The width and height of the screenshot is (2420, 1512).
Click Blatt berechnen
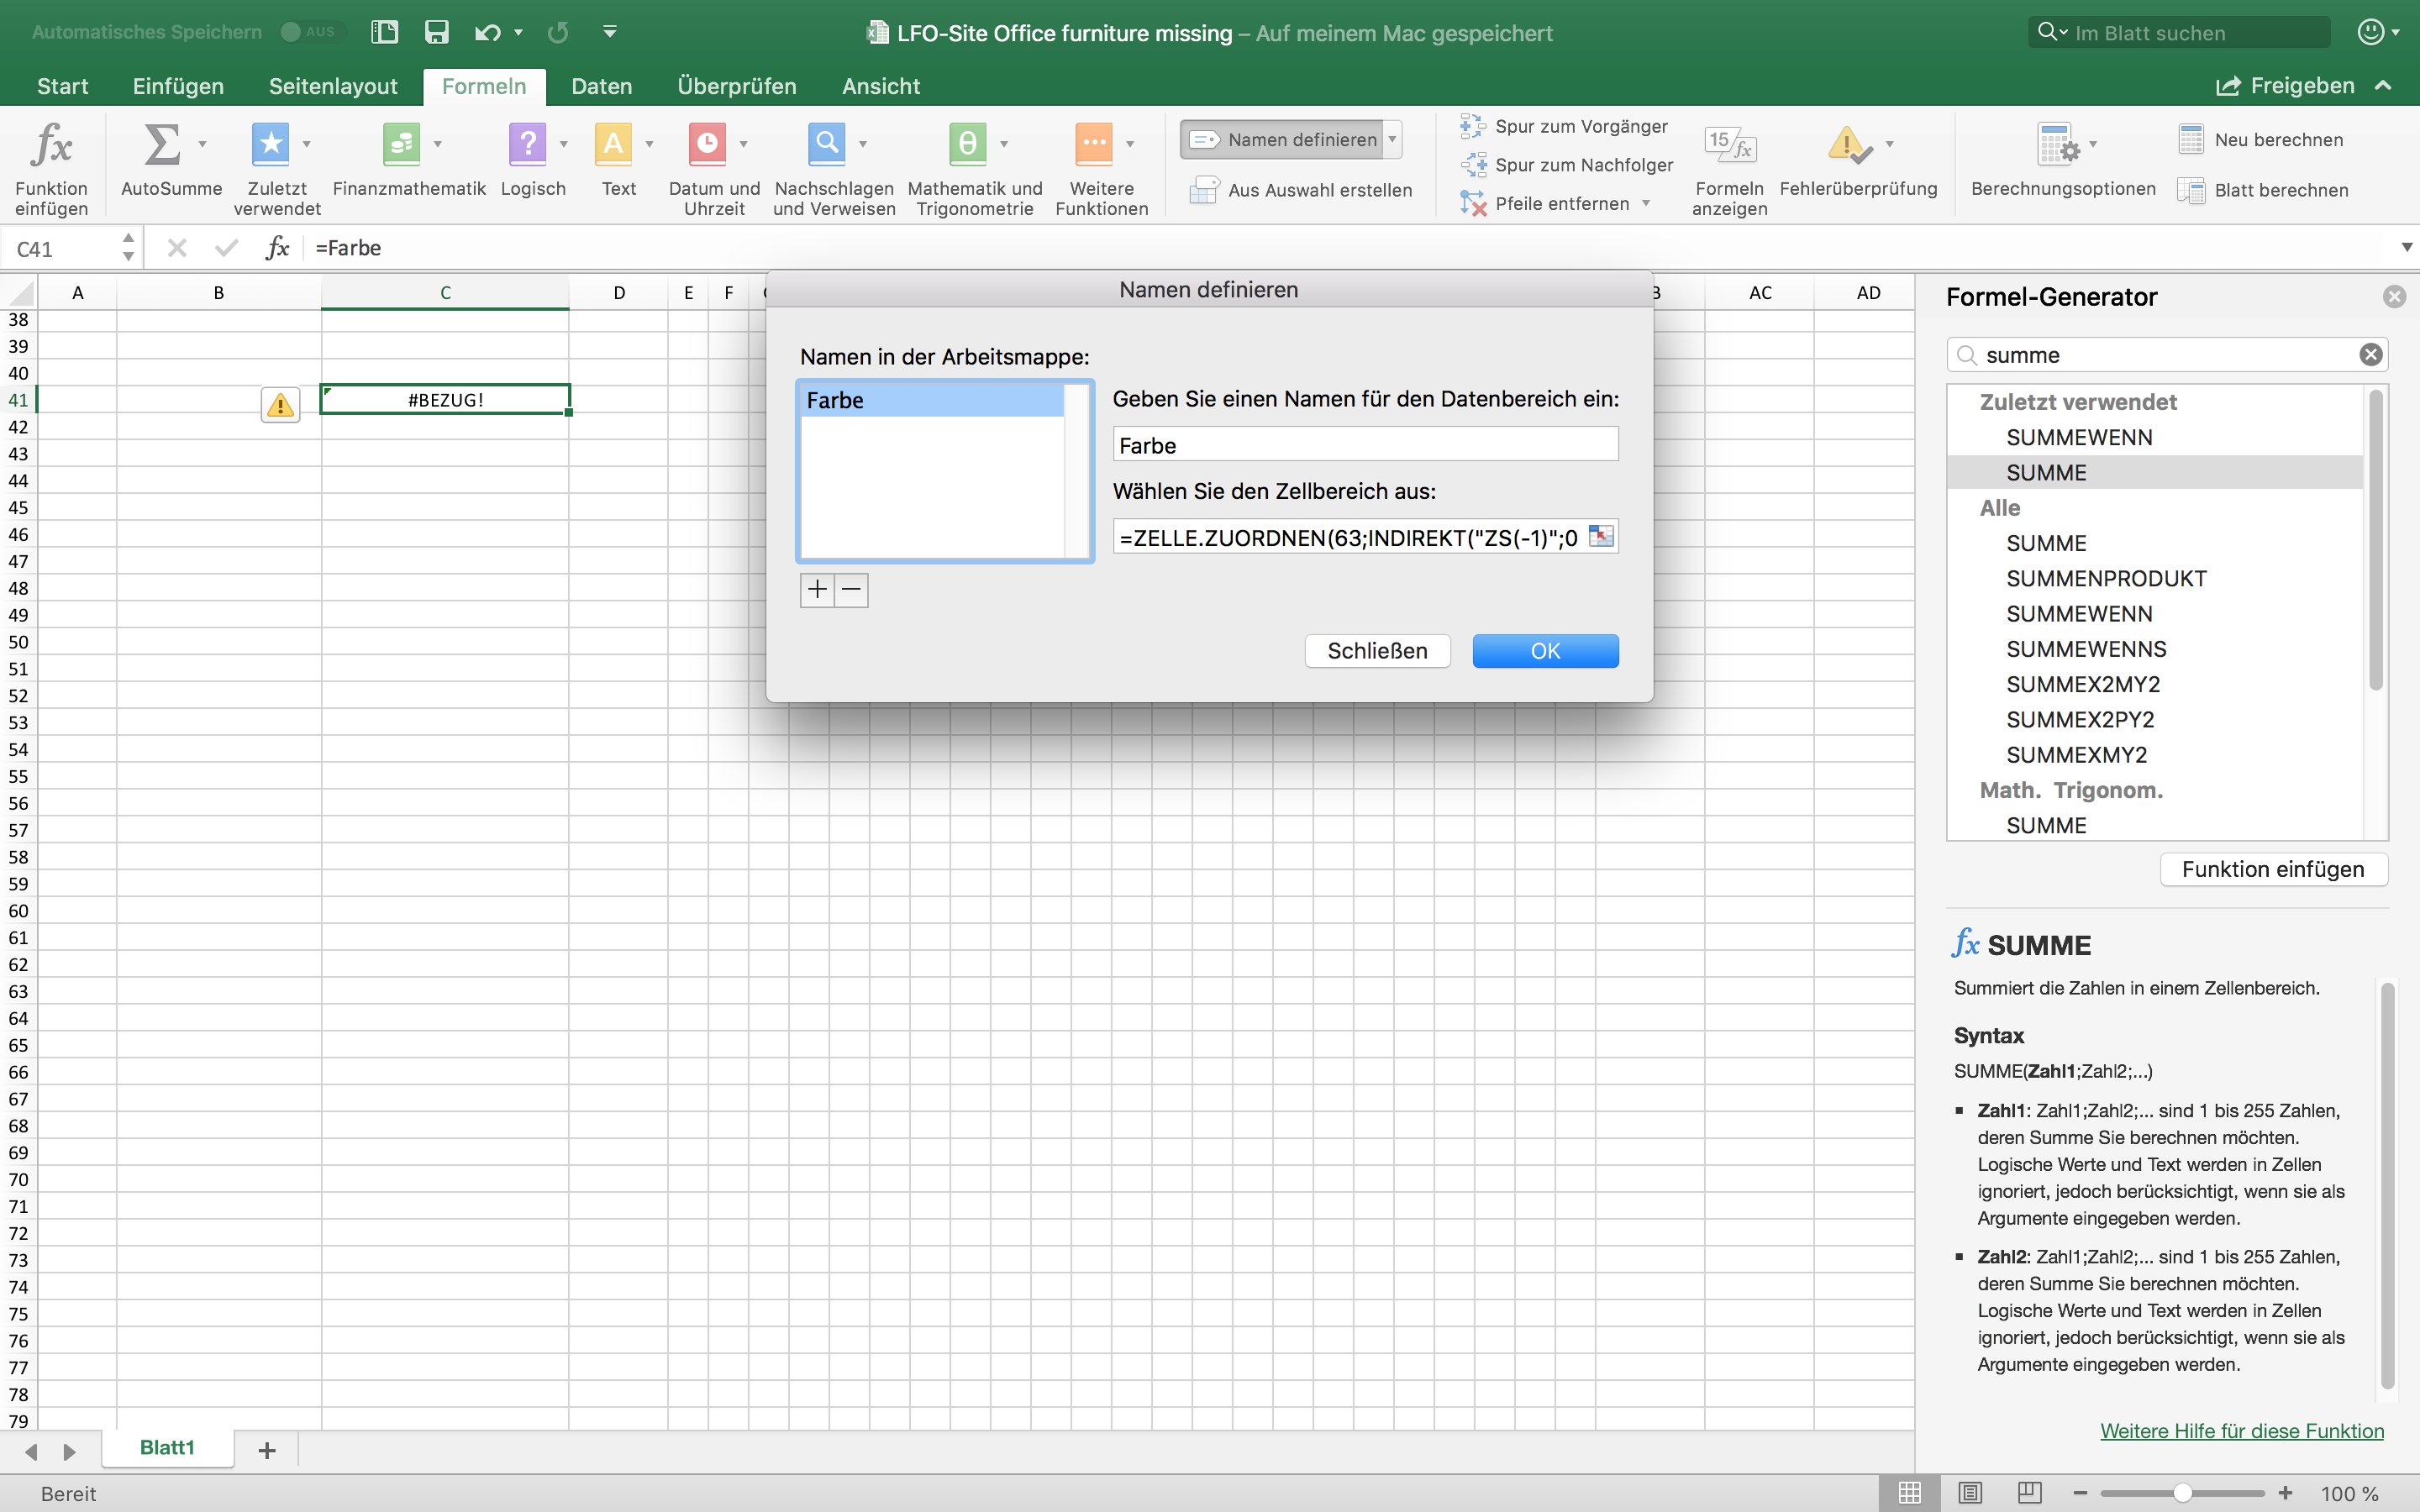point(2263,190)
